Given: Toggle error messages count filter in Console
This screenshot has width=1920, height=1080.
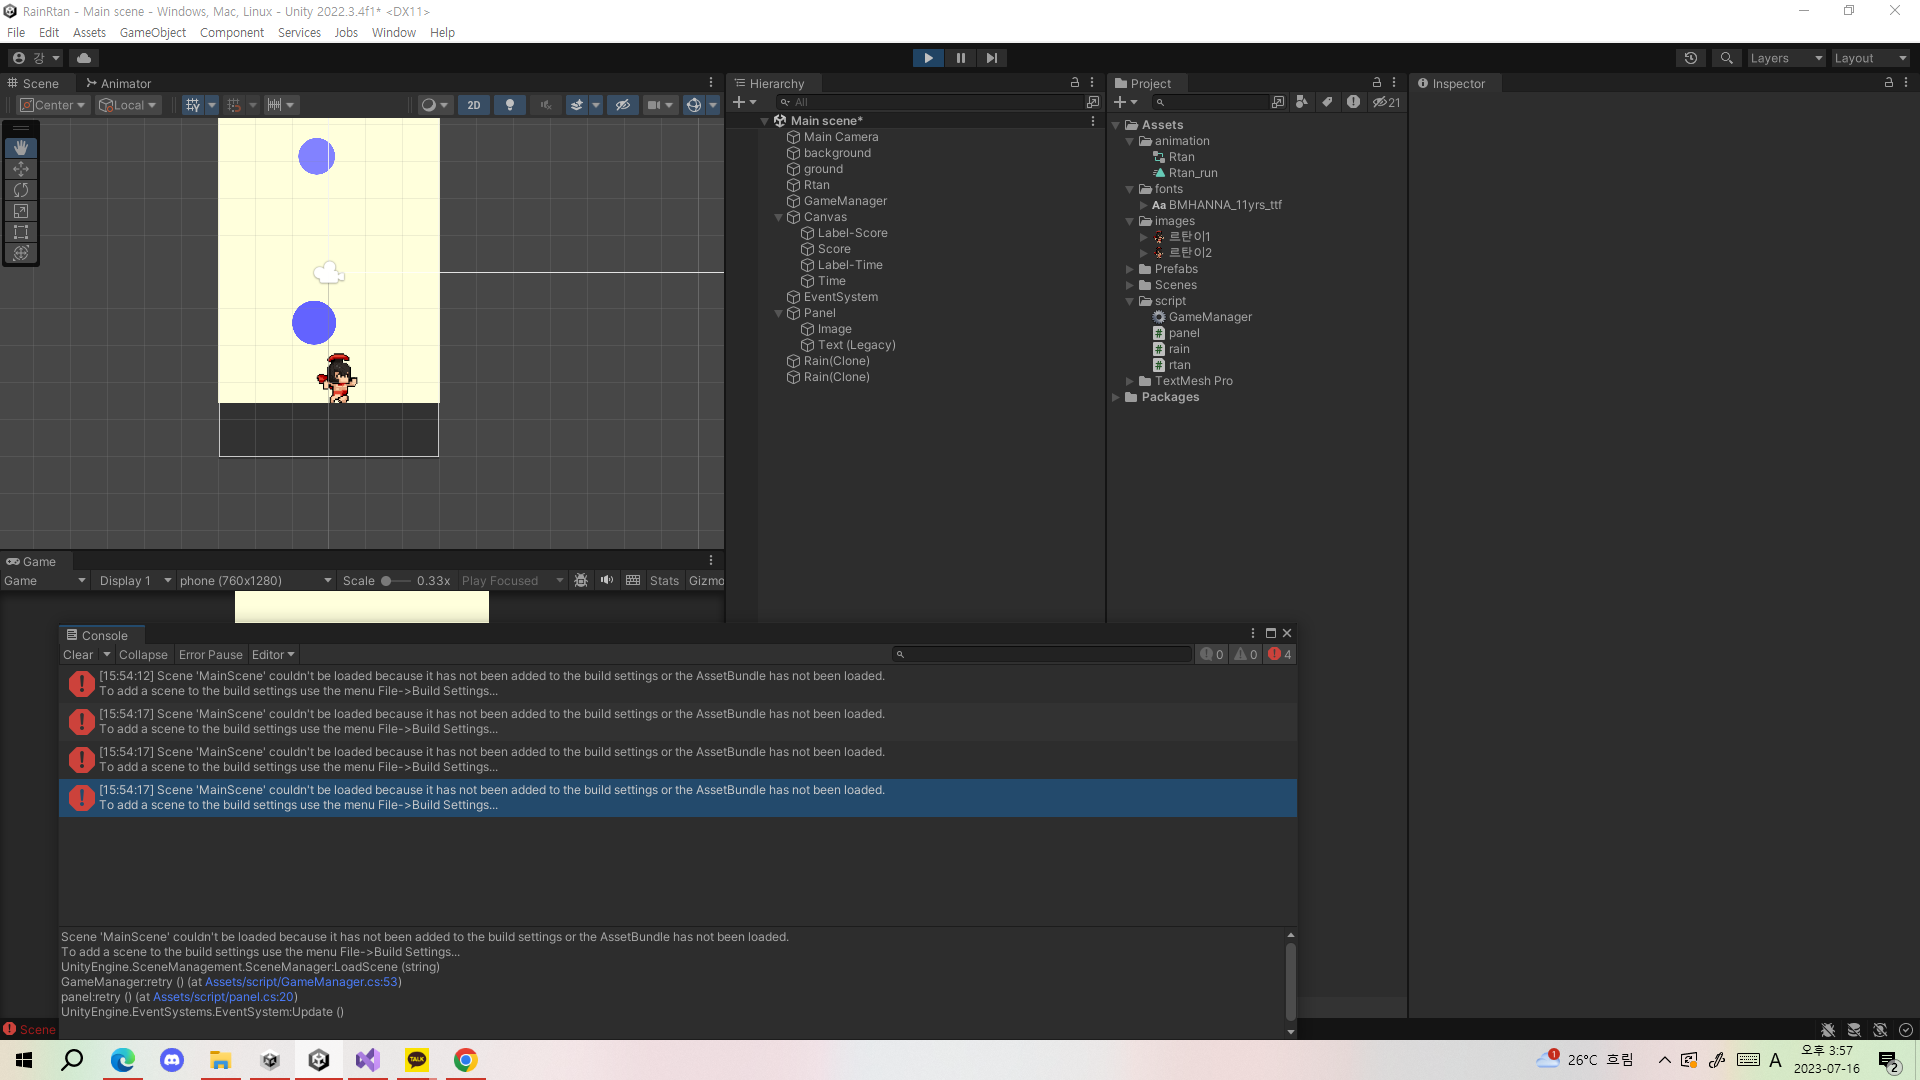Looking at the screenshot, I should pyautogui.click(x=1280, y=655).
